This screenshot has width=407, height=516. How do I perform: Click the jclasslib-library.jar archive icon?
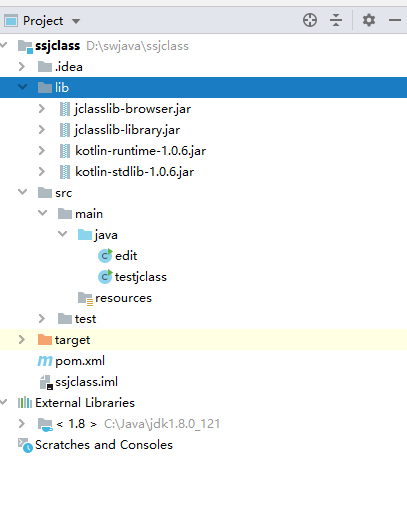point(65,130)
